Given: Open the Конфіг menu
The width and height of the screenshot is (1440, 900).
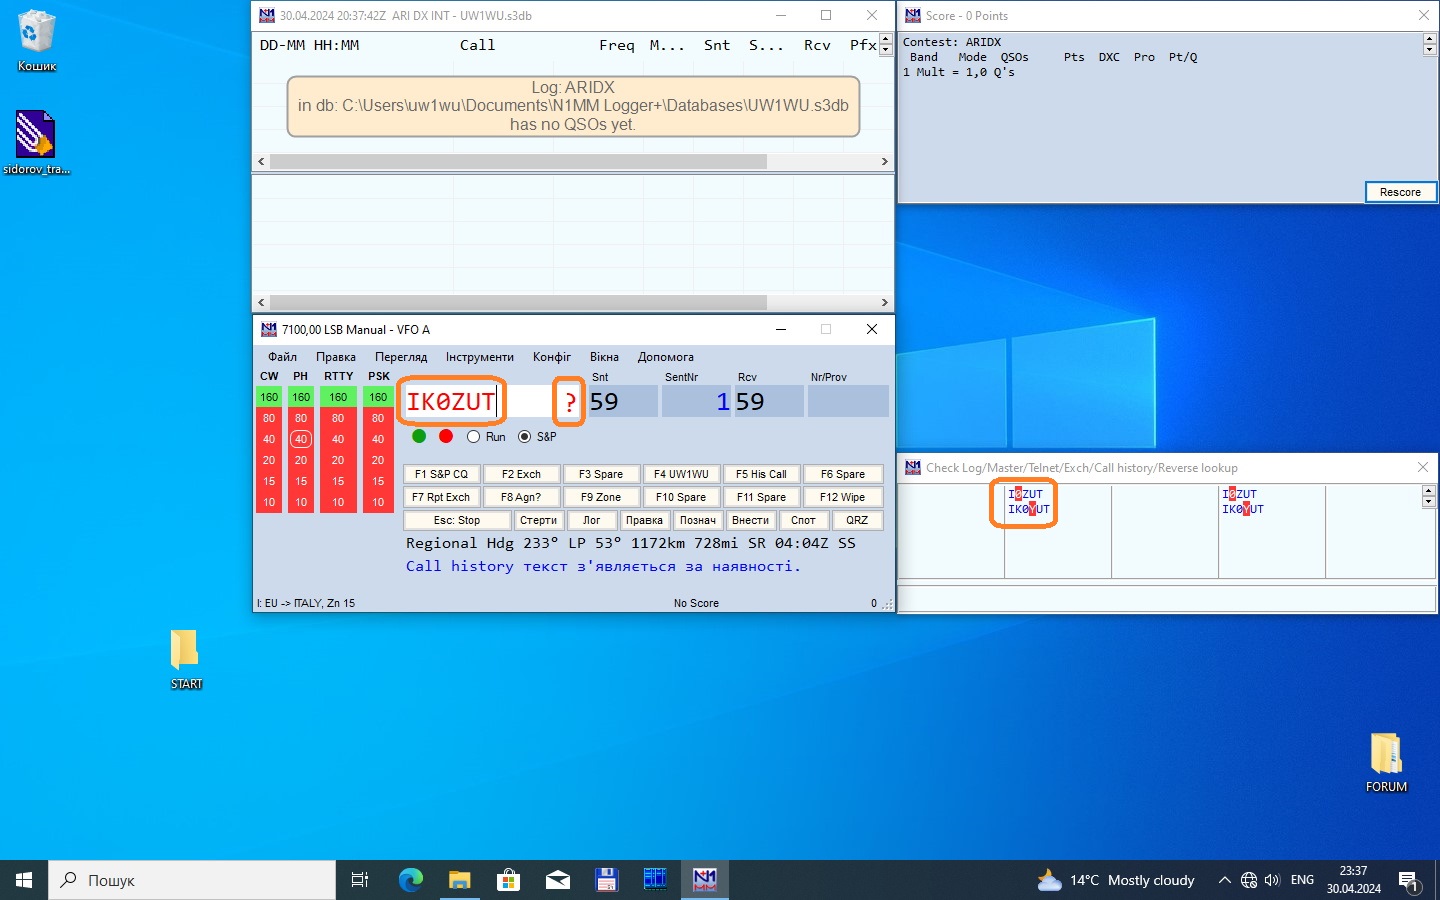Looking at the screenshot, I should [552, 357].
